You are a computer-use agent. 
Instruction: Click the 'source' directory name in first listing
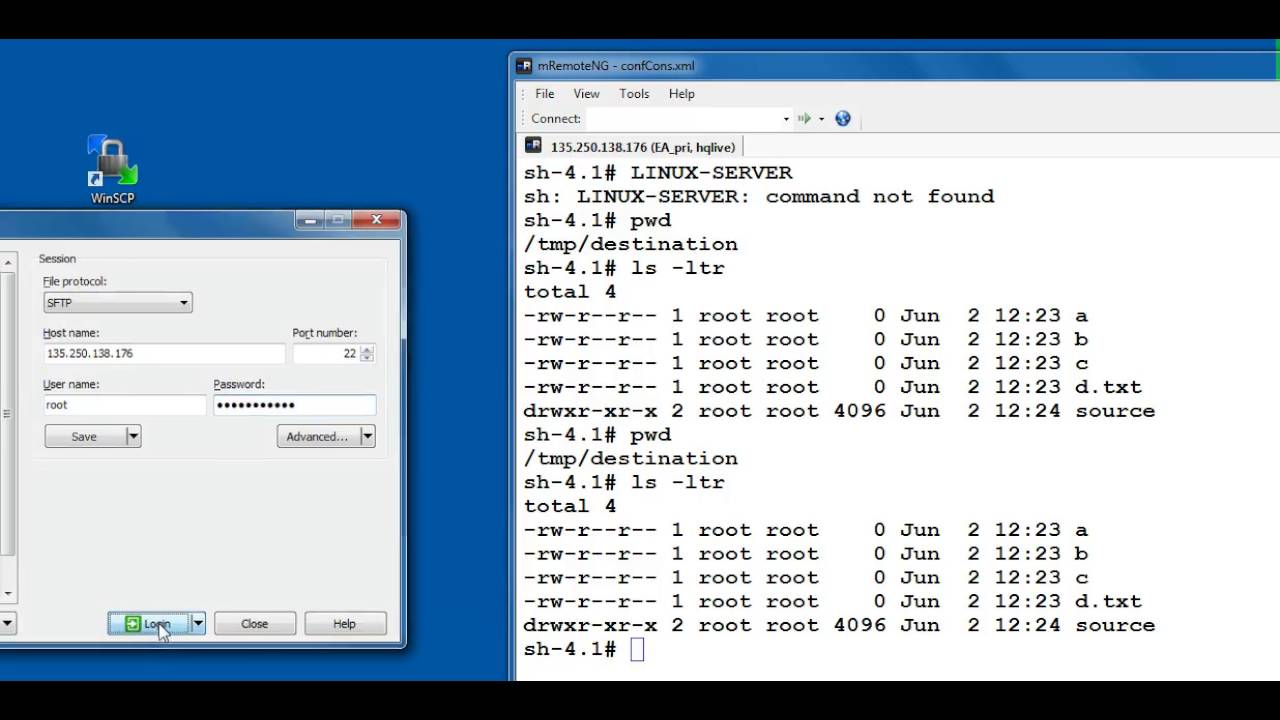(1115, 411)
